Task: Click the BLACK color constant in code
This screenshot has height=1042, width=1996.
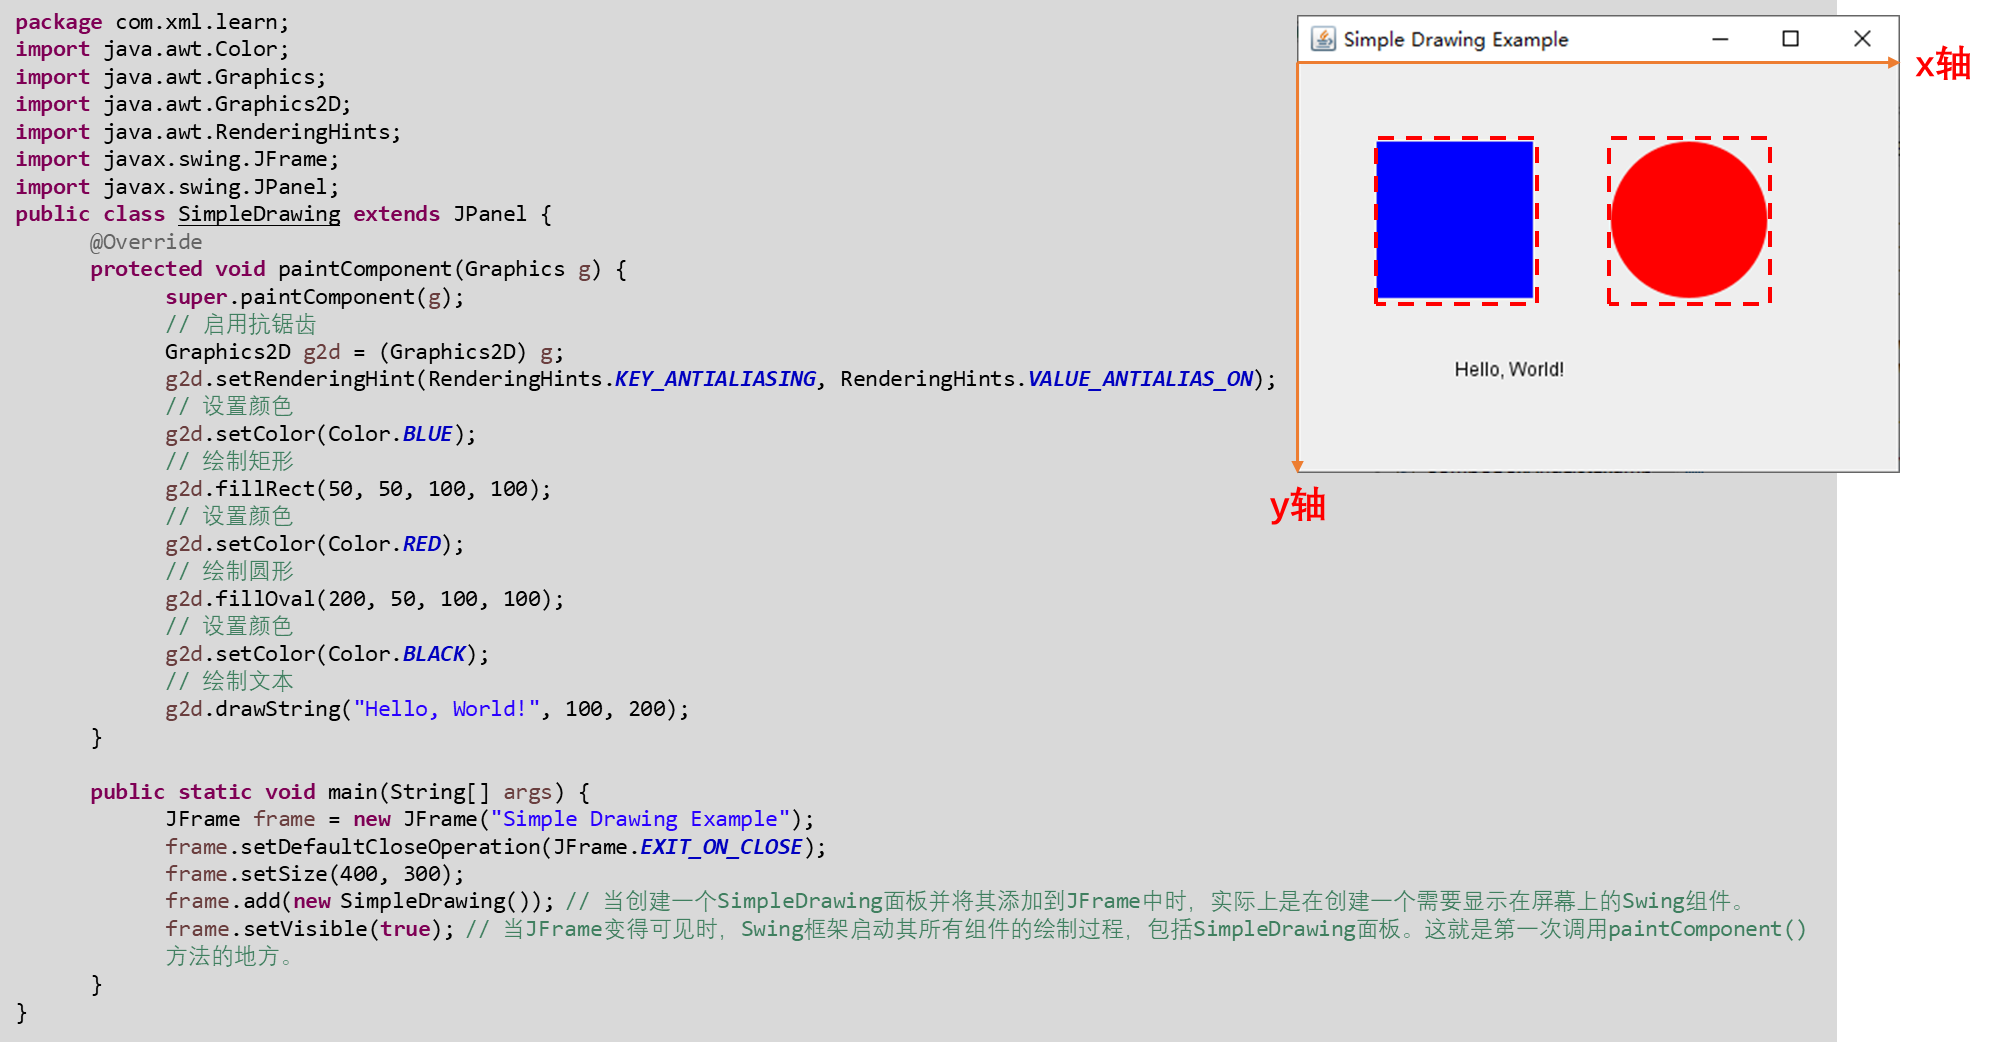Action: 434,654
